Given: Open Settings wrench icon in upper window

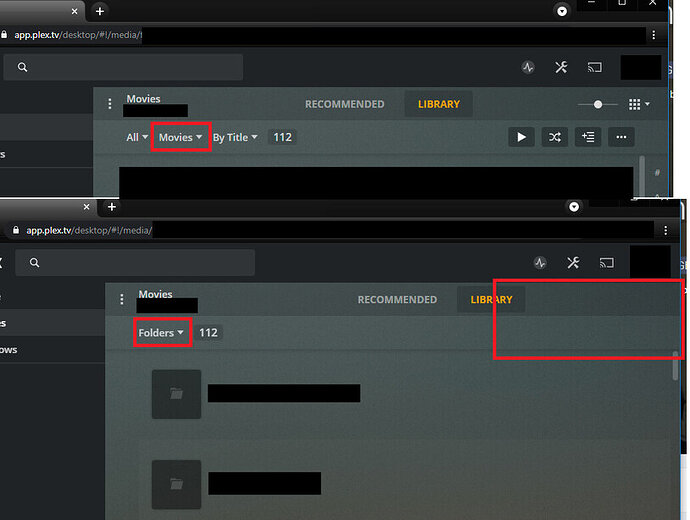Looking at the screenshot, I should pyautogui.click(x=561, y=67).
